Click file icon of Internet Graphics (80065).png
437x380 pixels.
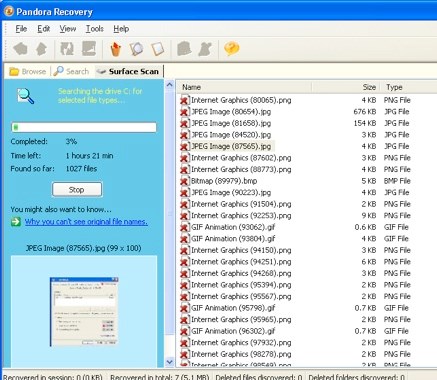pos(184,100)
